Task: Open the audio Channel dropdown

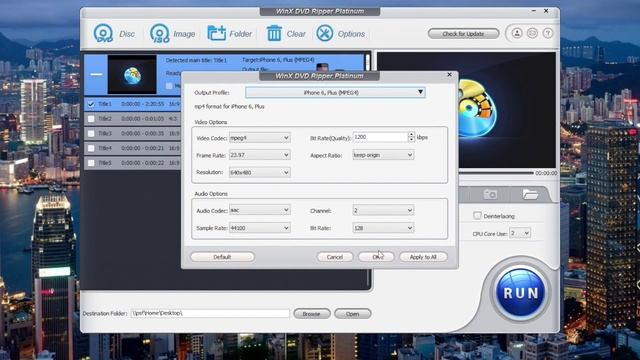Action: (383, 210)
